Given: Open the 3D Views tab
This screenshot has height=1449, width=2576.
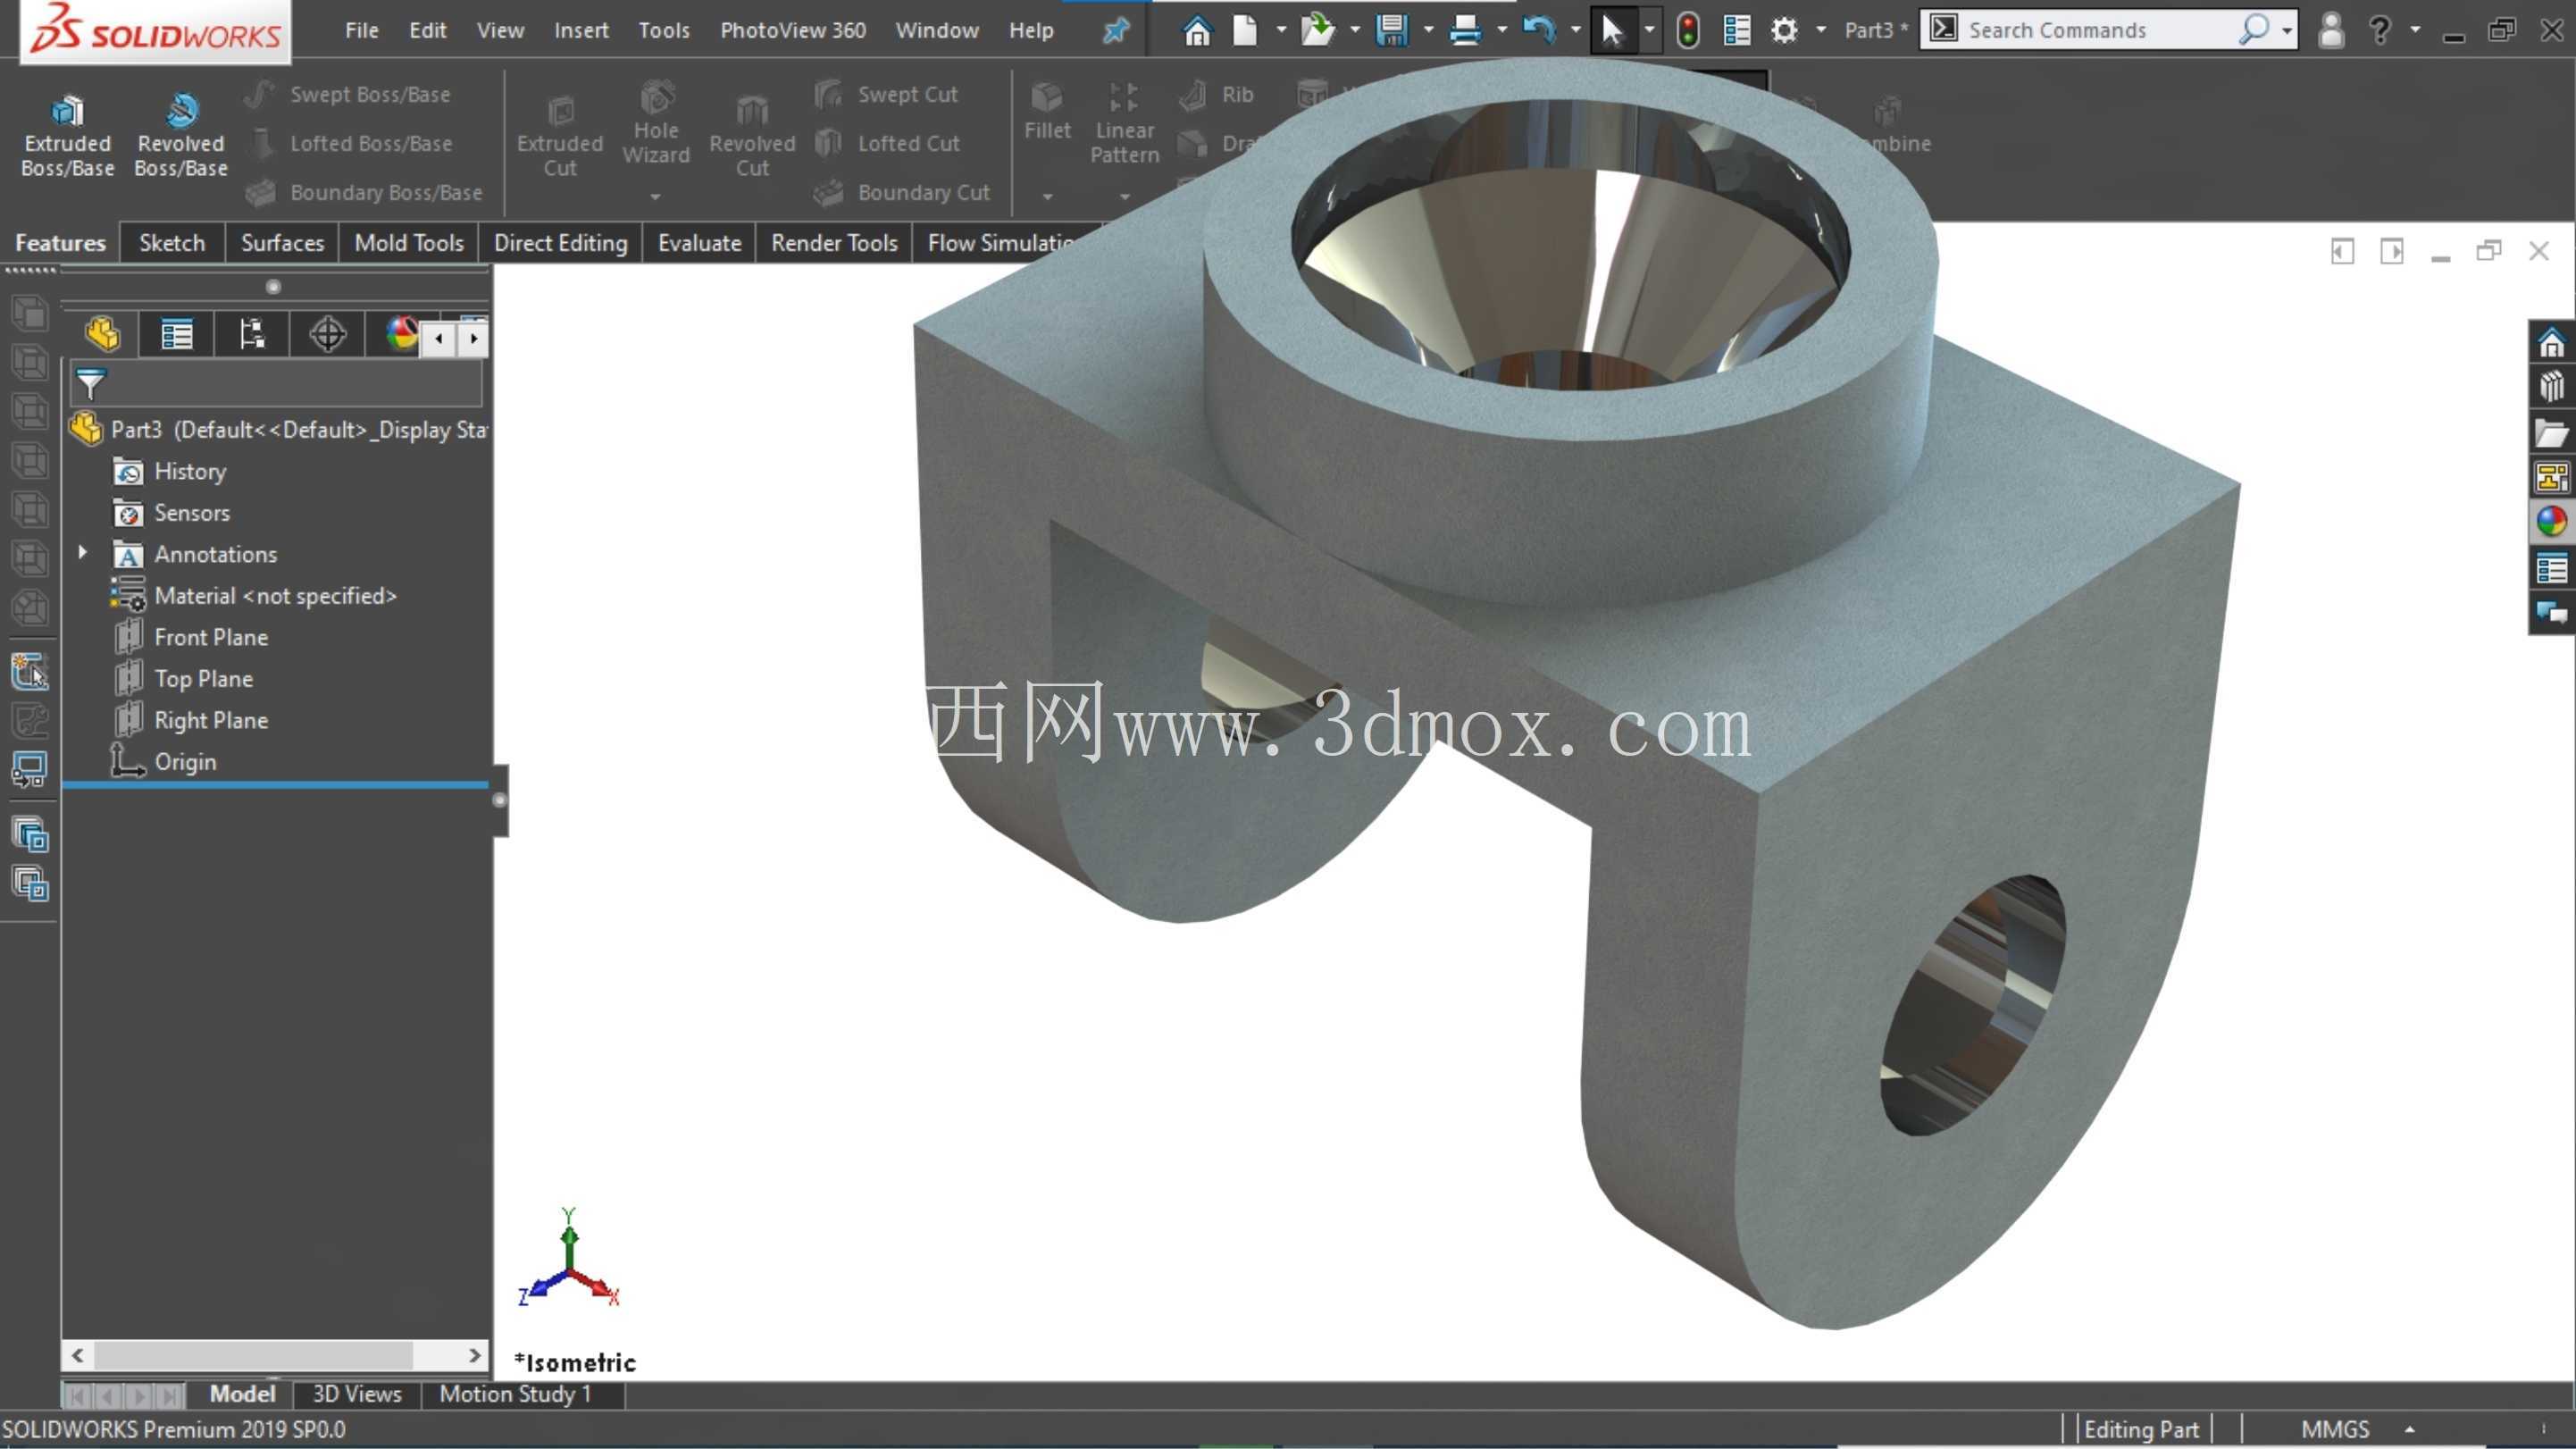Looking at the screenshot, I should [357, 1394].
